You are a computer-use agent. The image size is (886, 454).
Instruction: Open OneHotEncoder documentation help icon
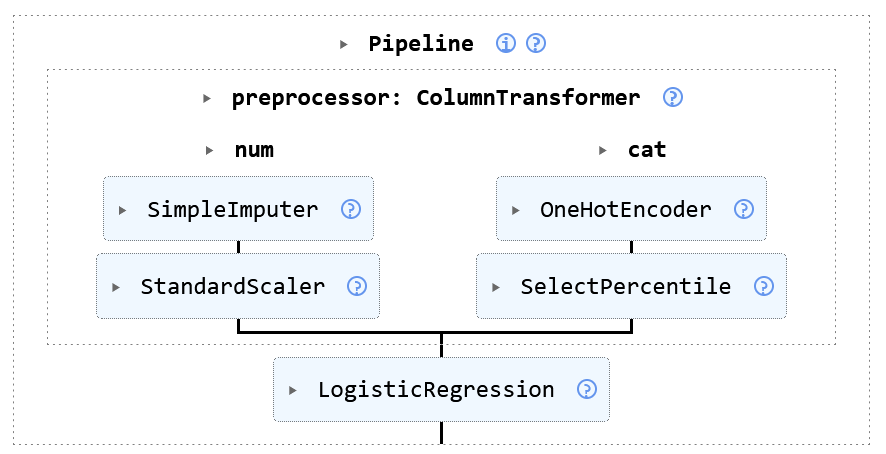pos(743,209)
